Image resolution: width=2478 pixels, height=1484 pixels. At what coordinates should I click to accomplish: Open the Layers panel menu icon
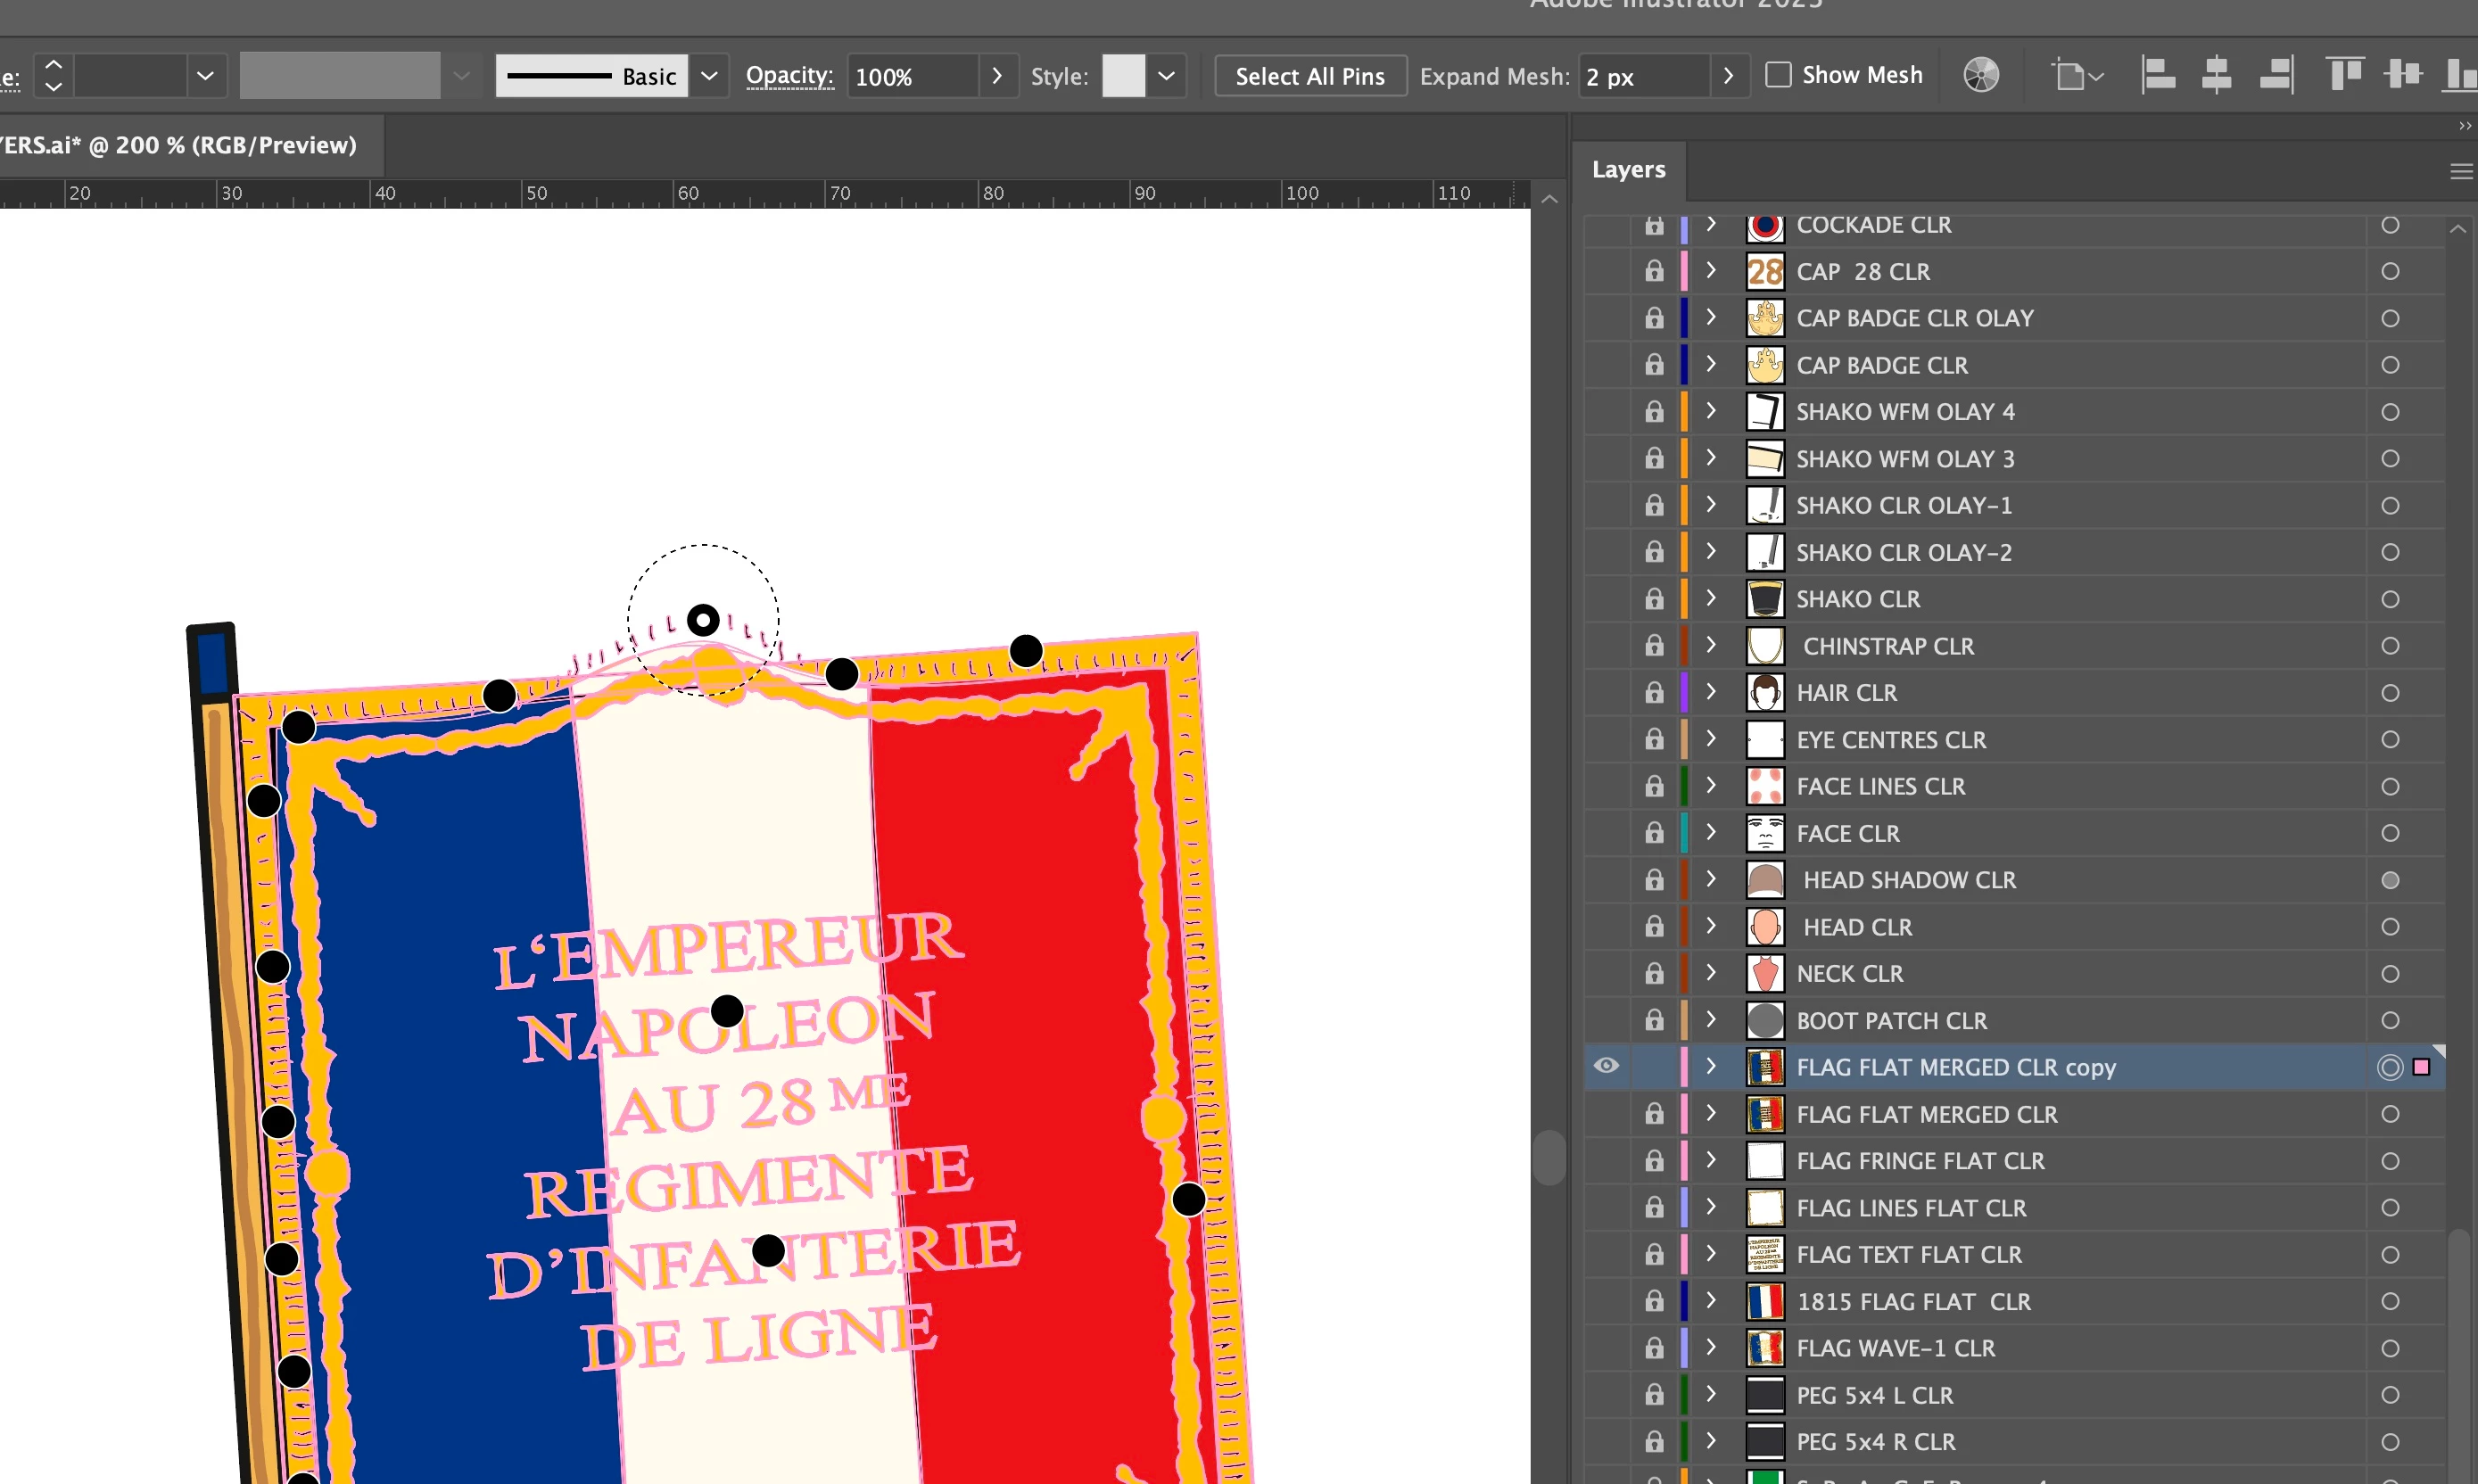(2460, 171)
